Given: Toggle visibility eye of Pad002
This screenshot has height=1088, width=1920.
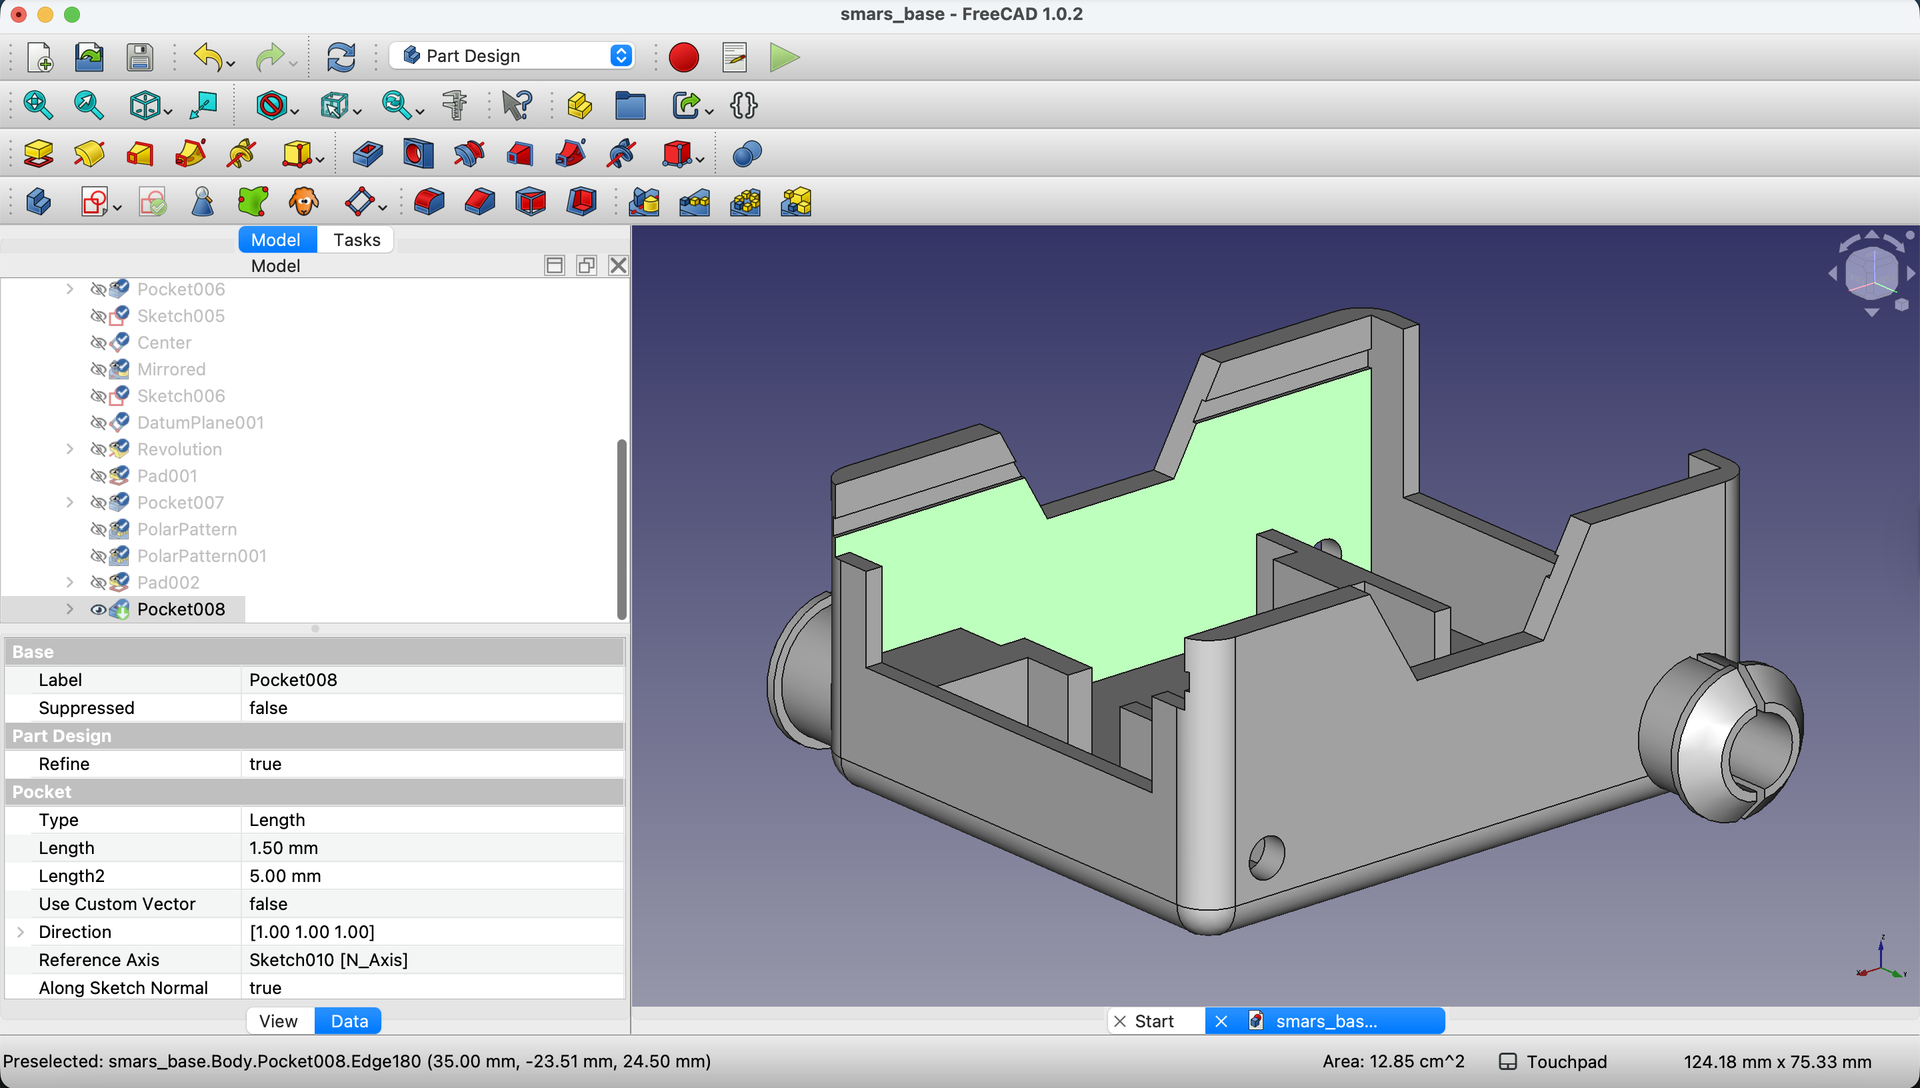Looking at the screenshot, I should (x=98, y=582).
